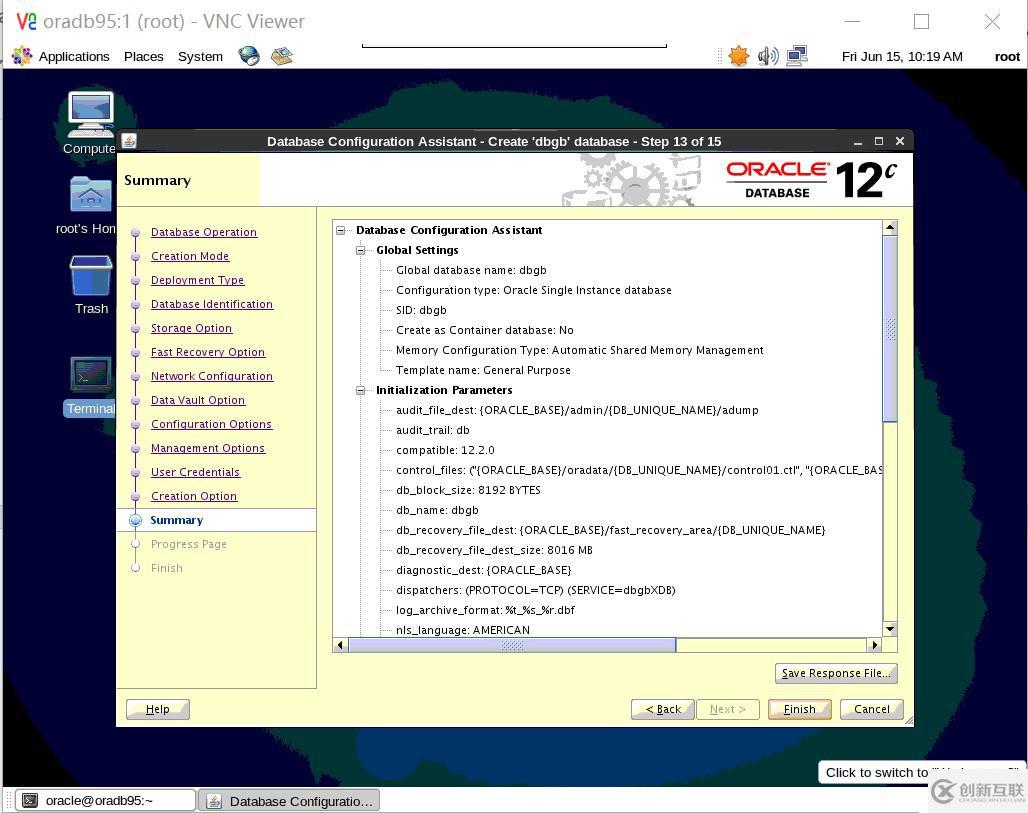
Task: Go to User Credentials step
Action: click(195, 472)
